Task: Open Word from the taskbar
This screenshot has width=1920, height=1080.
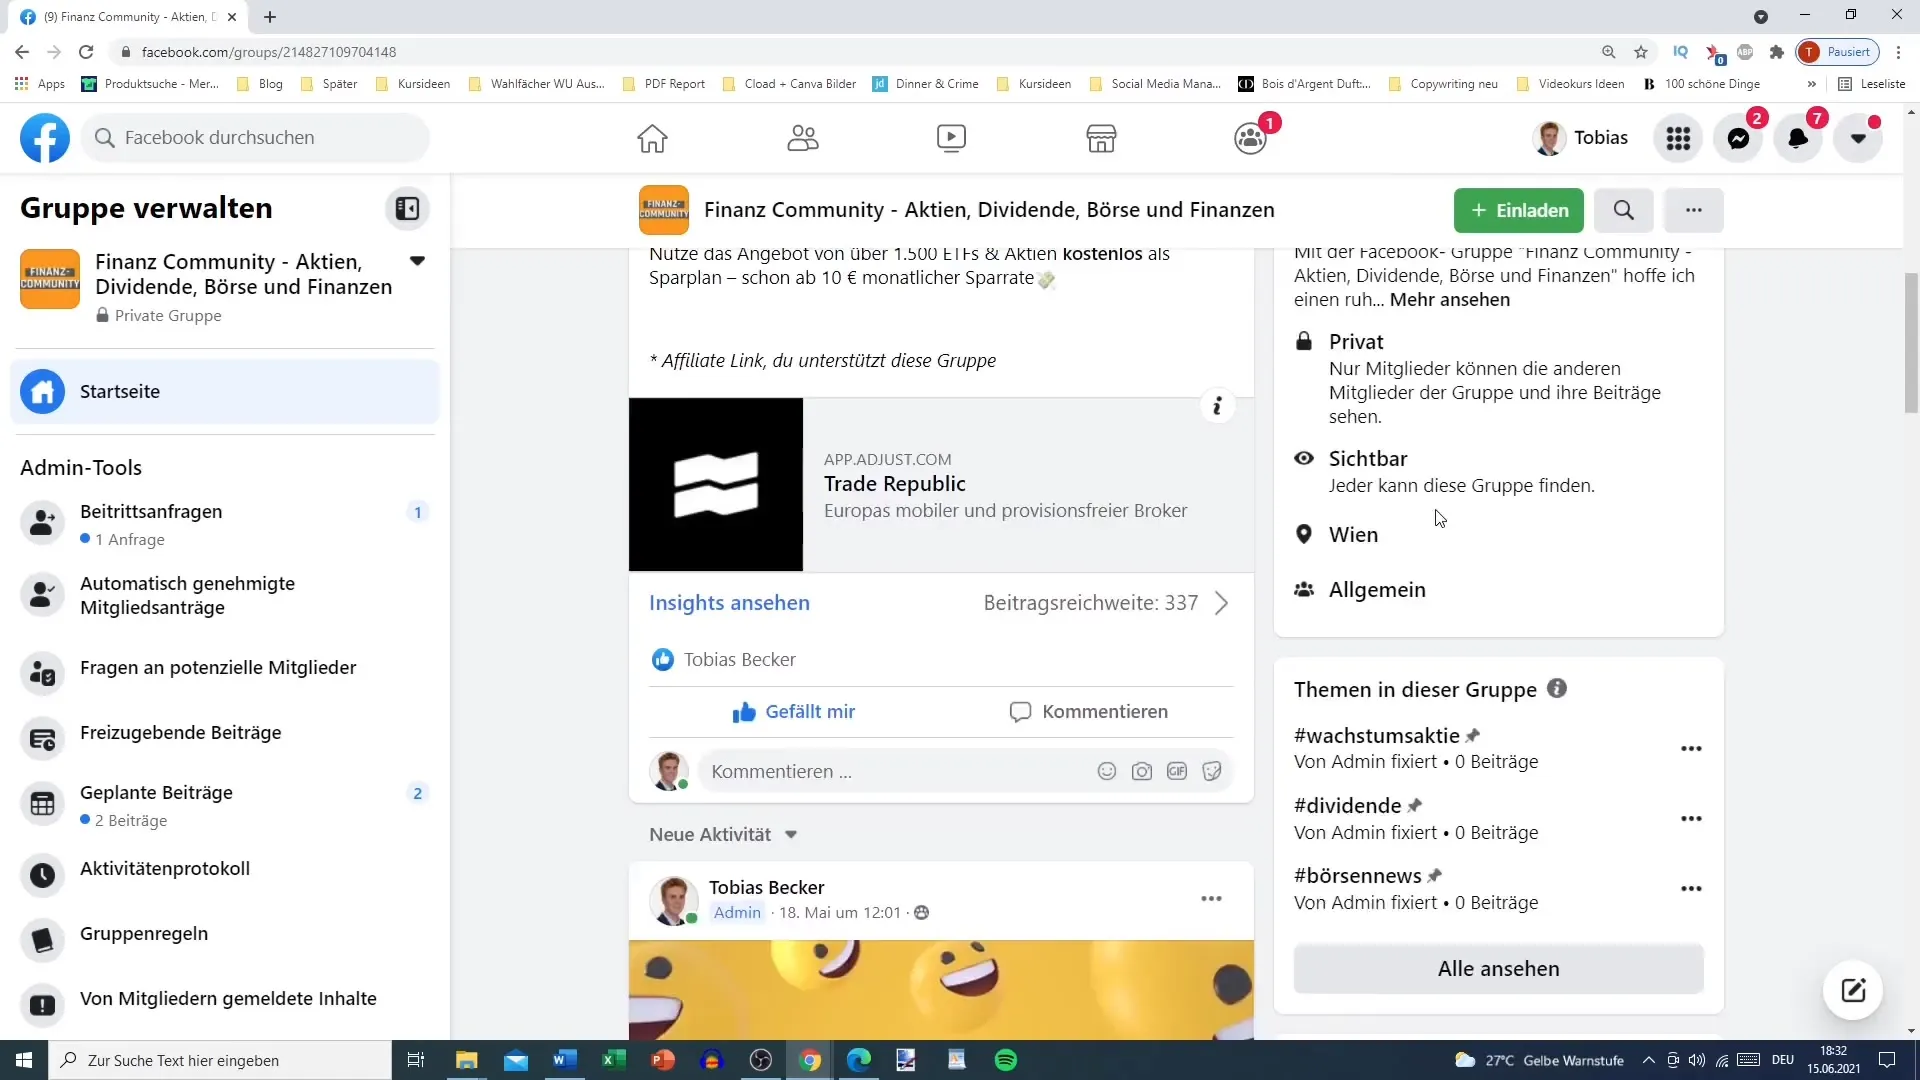Action: click(x=564, y=1060)
